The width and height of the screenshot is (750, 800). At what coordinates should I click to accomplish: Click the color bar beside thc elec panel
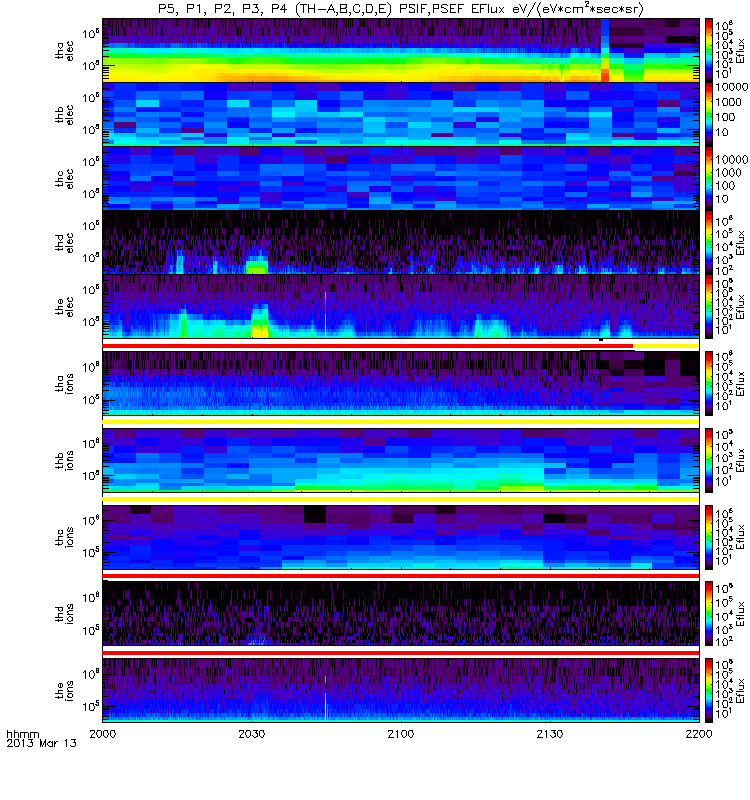709,178
